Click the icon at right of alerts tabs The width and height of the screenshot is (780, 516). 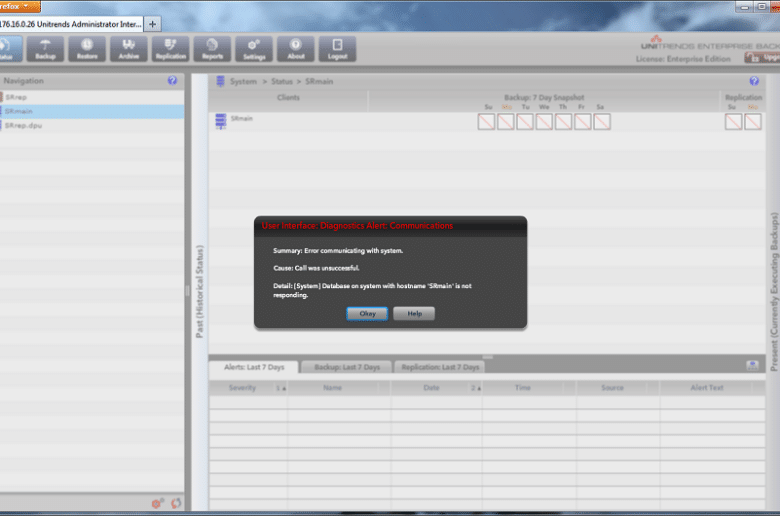point(753,366)
